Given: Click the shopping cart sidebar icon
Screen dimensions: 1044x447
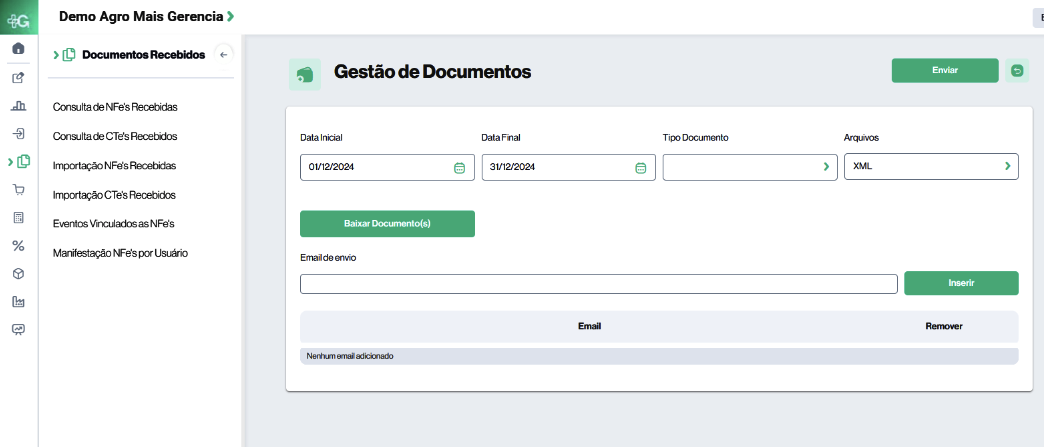Looking at the screenshot, I should pyautogui.click(x=18, y=190).
